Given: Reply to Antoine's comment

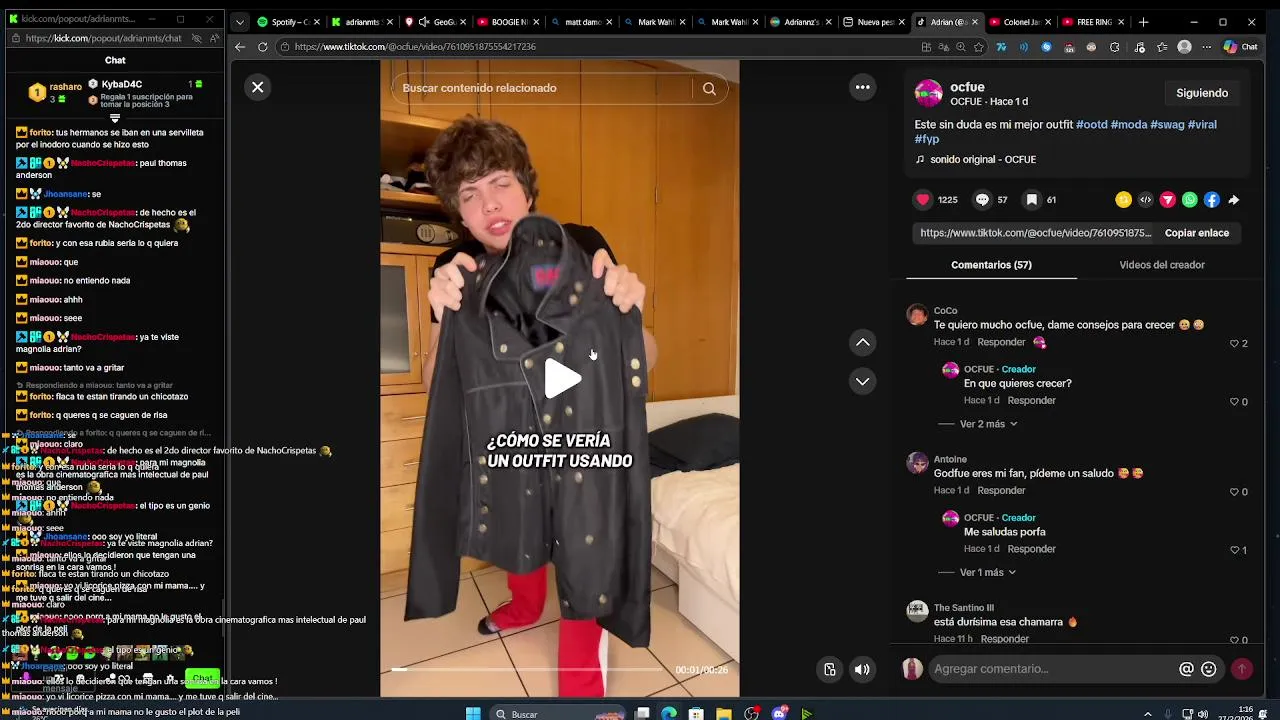Looking at the screenshot, I should point(1001,490).
